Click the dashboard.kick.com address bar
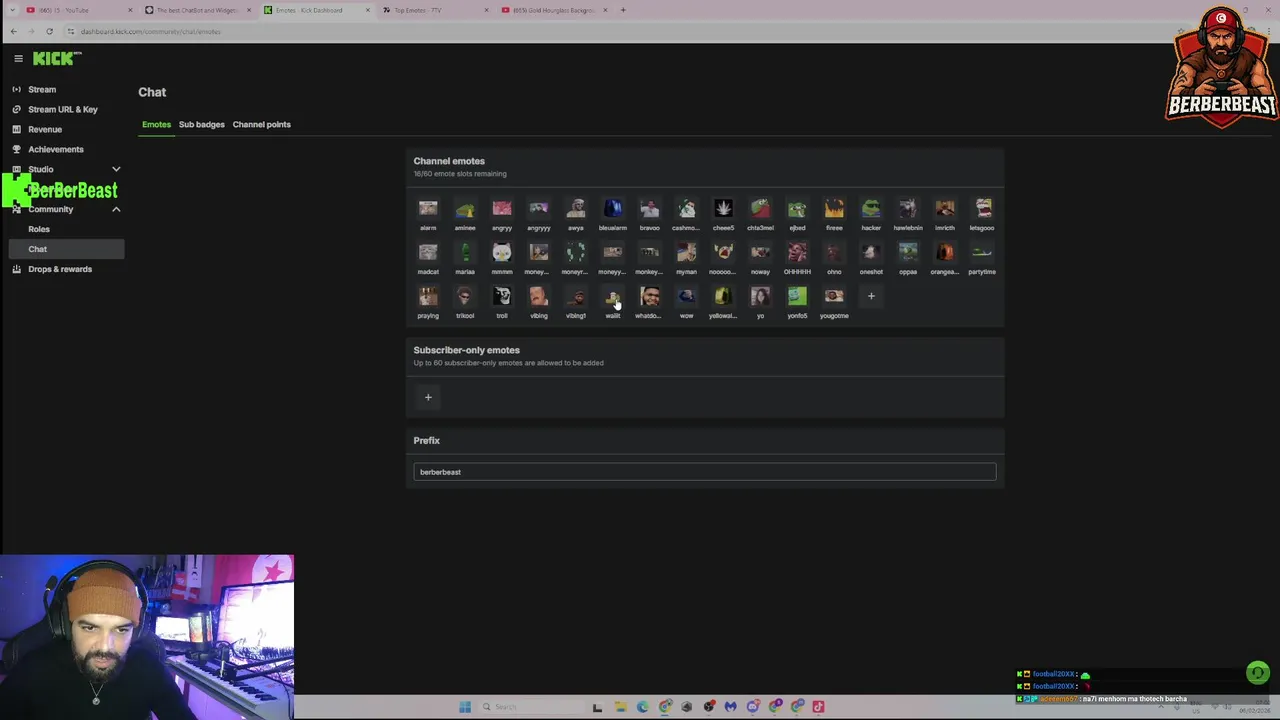 [150, 31]
